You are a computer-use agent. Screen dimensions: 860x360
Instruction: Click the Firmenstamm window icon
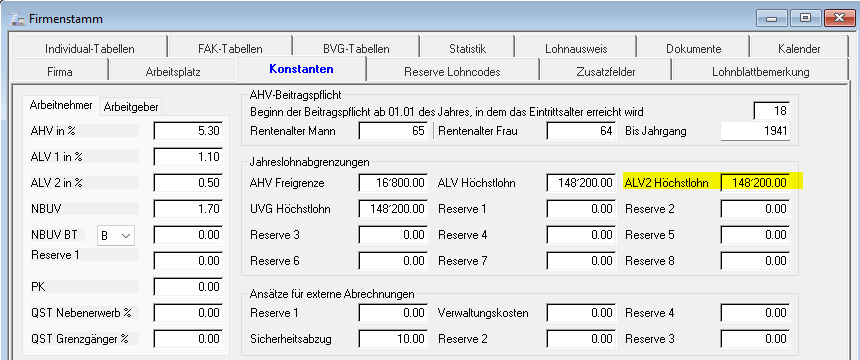[16, 19]
